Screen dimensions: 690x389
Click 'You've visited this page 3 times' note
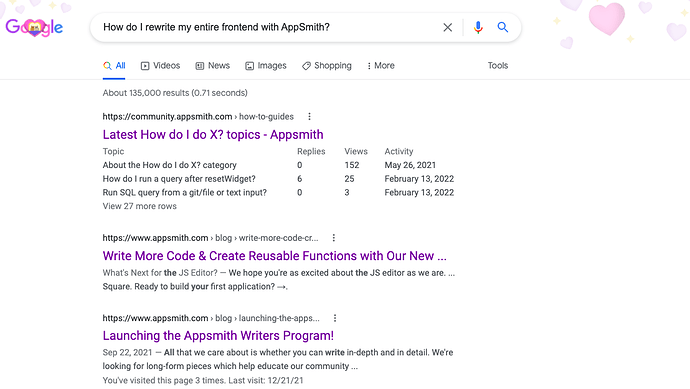point(203,381)
